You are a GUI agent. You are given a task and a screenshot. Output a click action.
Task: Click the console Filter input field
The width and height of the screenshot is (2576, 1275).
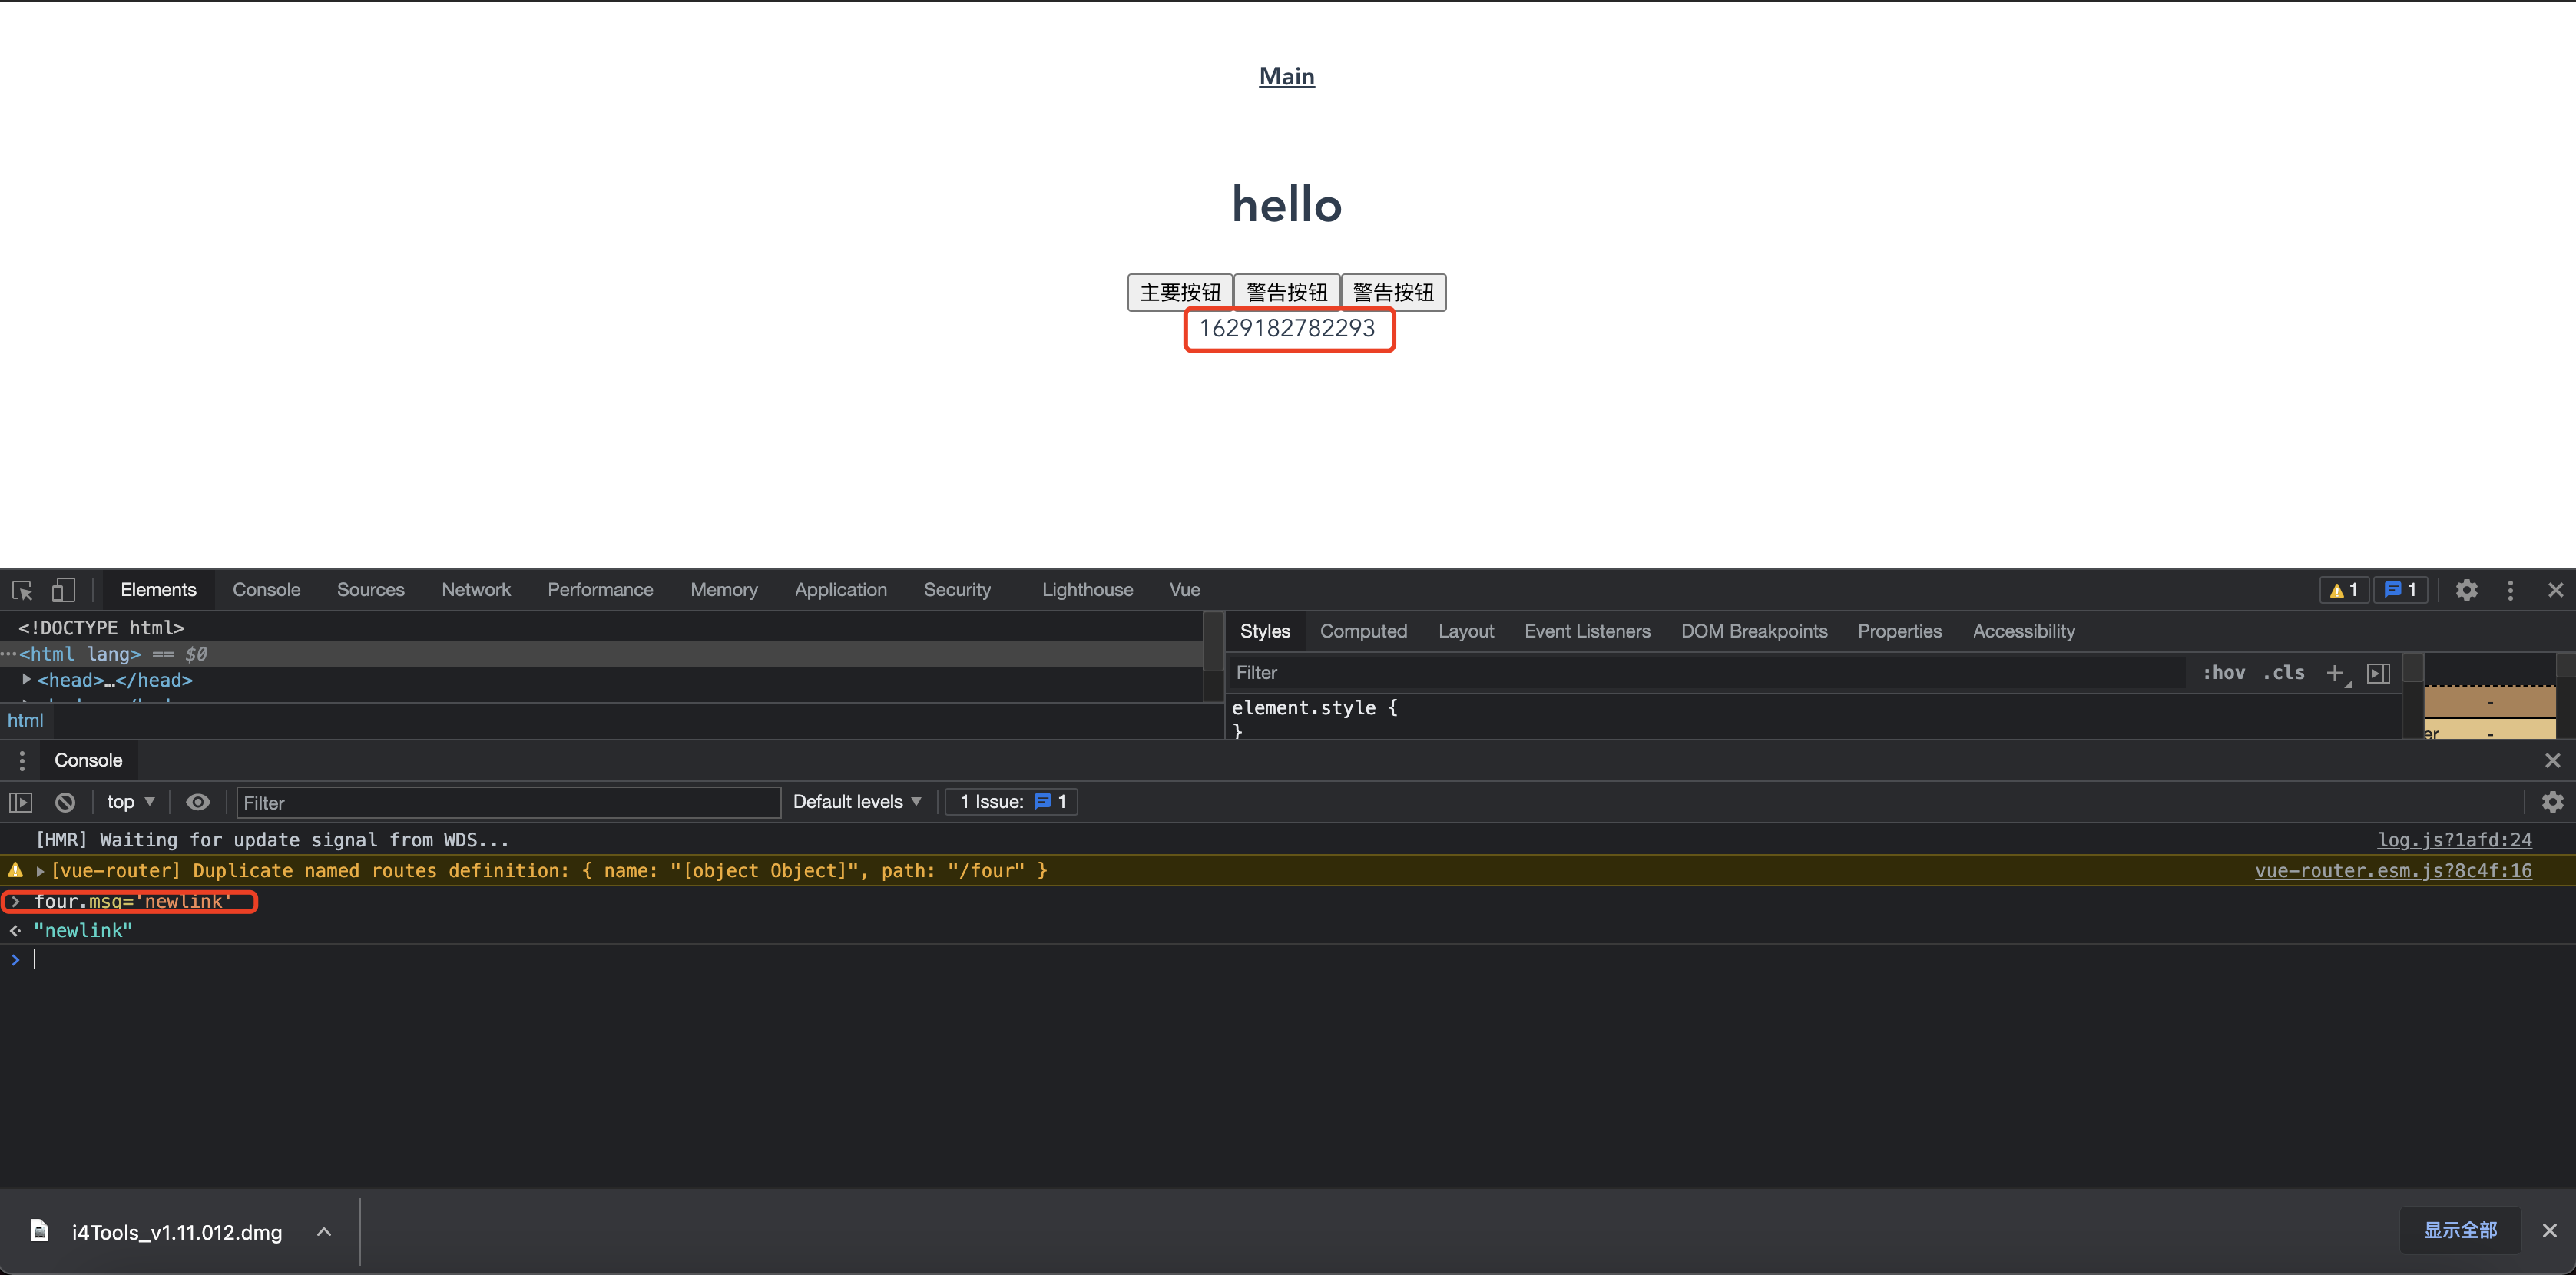coord(508,803)
